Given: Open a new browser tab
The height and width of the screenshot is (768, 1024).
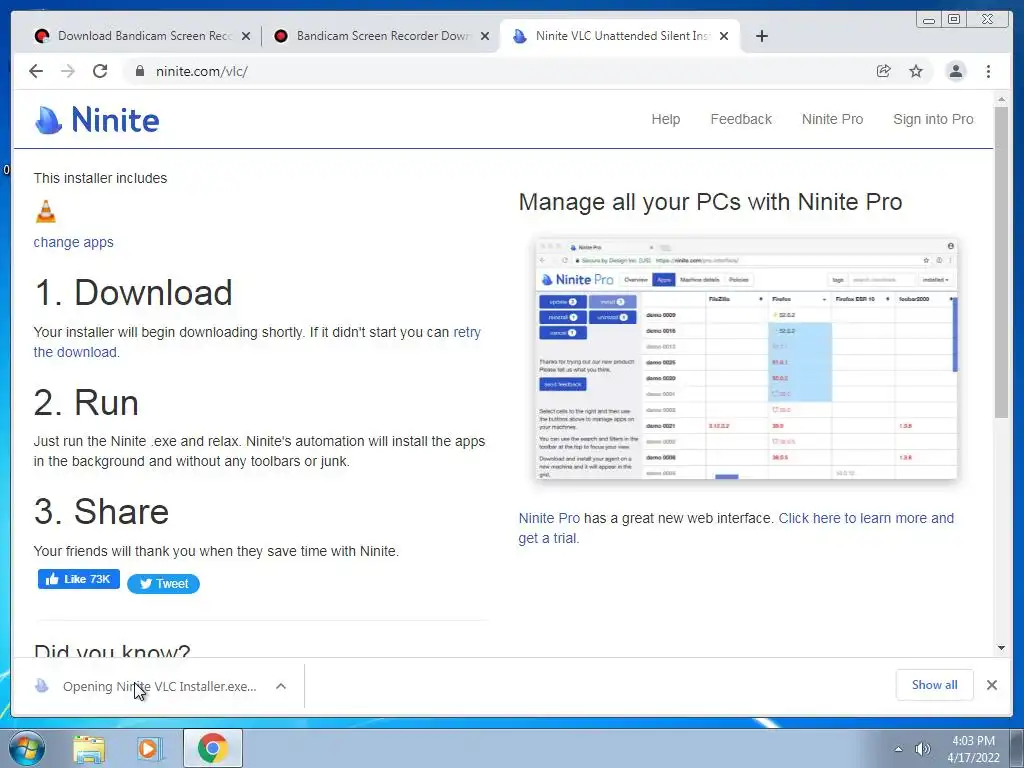Looking at the screenshot, I should (x=761, y=36).
